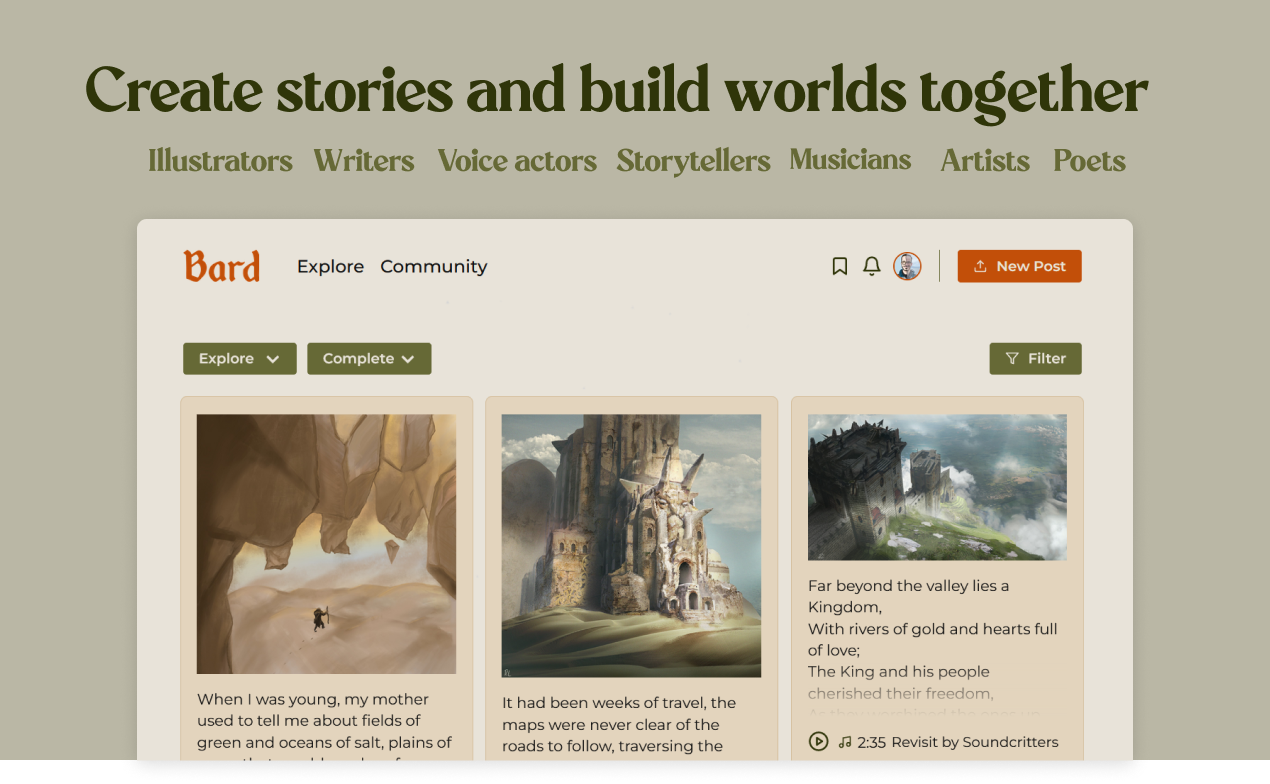Click the word Storytellers

pos(693,161)
